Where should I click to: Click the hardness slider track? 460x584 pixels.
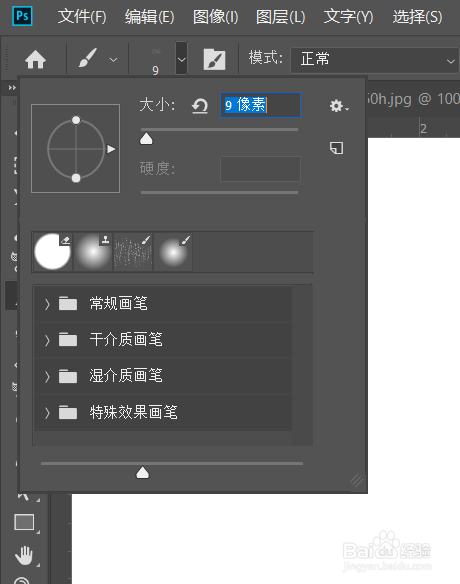(219, 193)
